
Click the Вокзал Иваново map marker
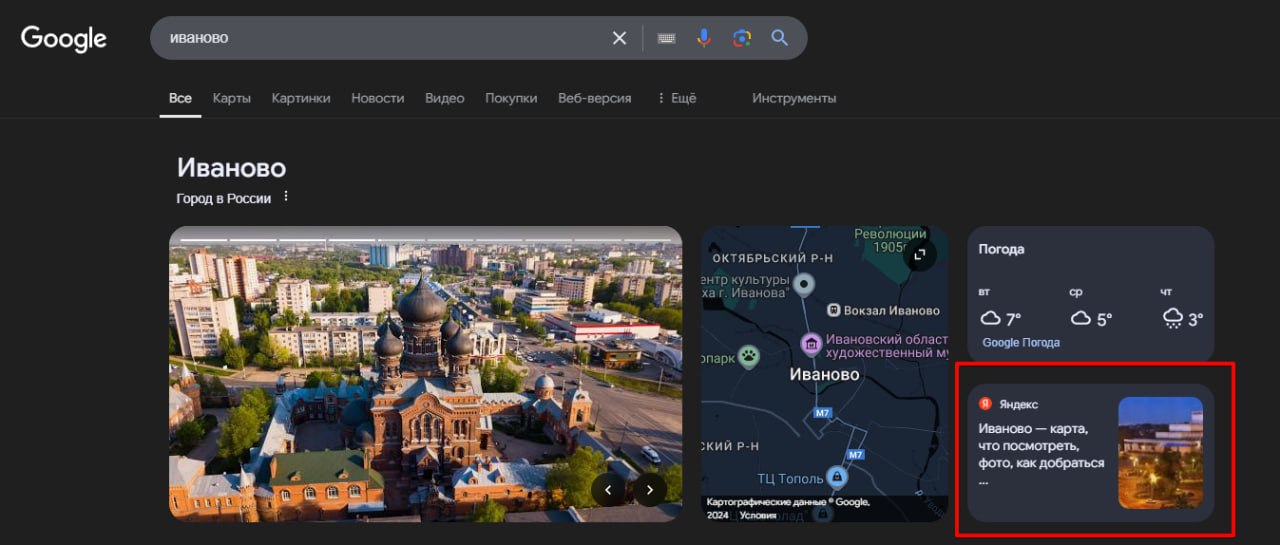coord(832,310)
